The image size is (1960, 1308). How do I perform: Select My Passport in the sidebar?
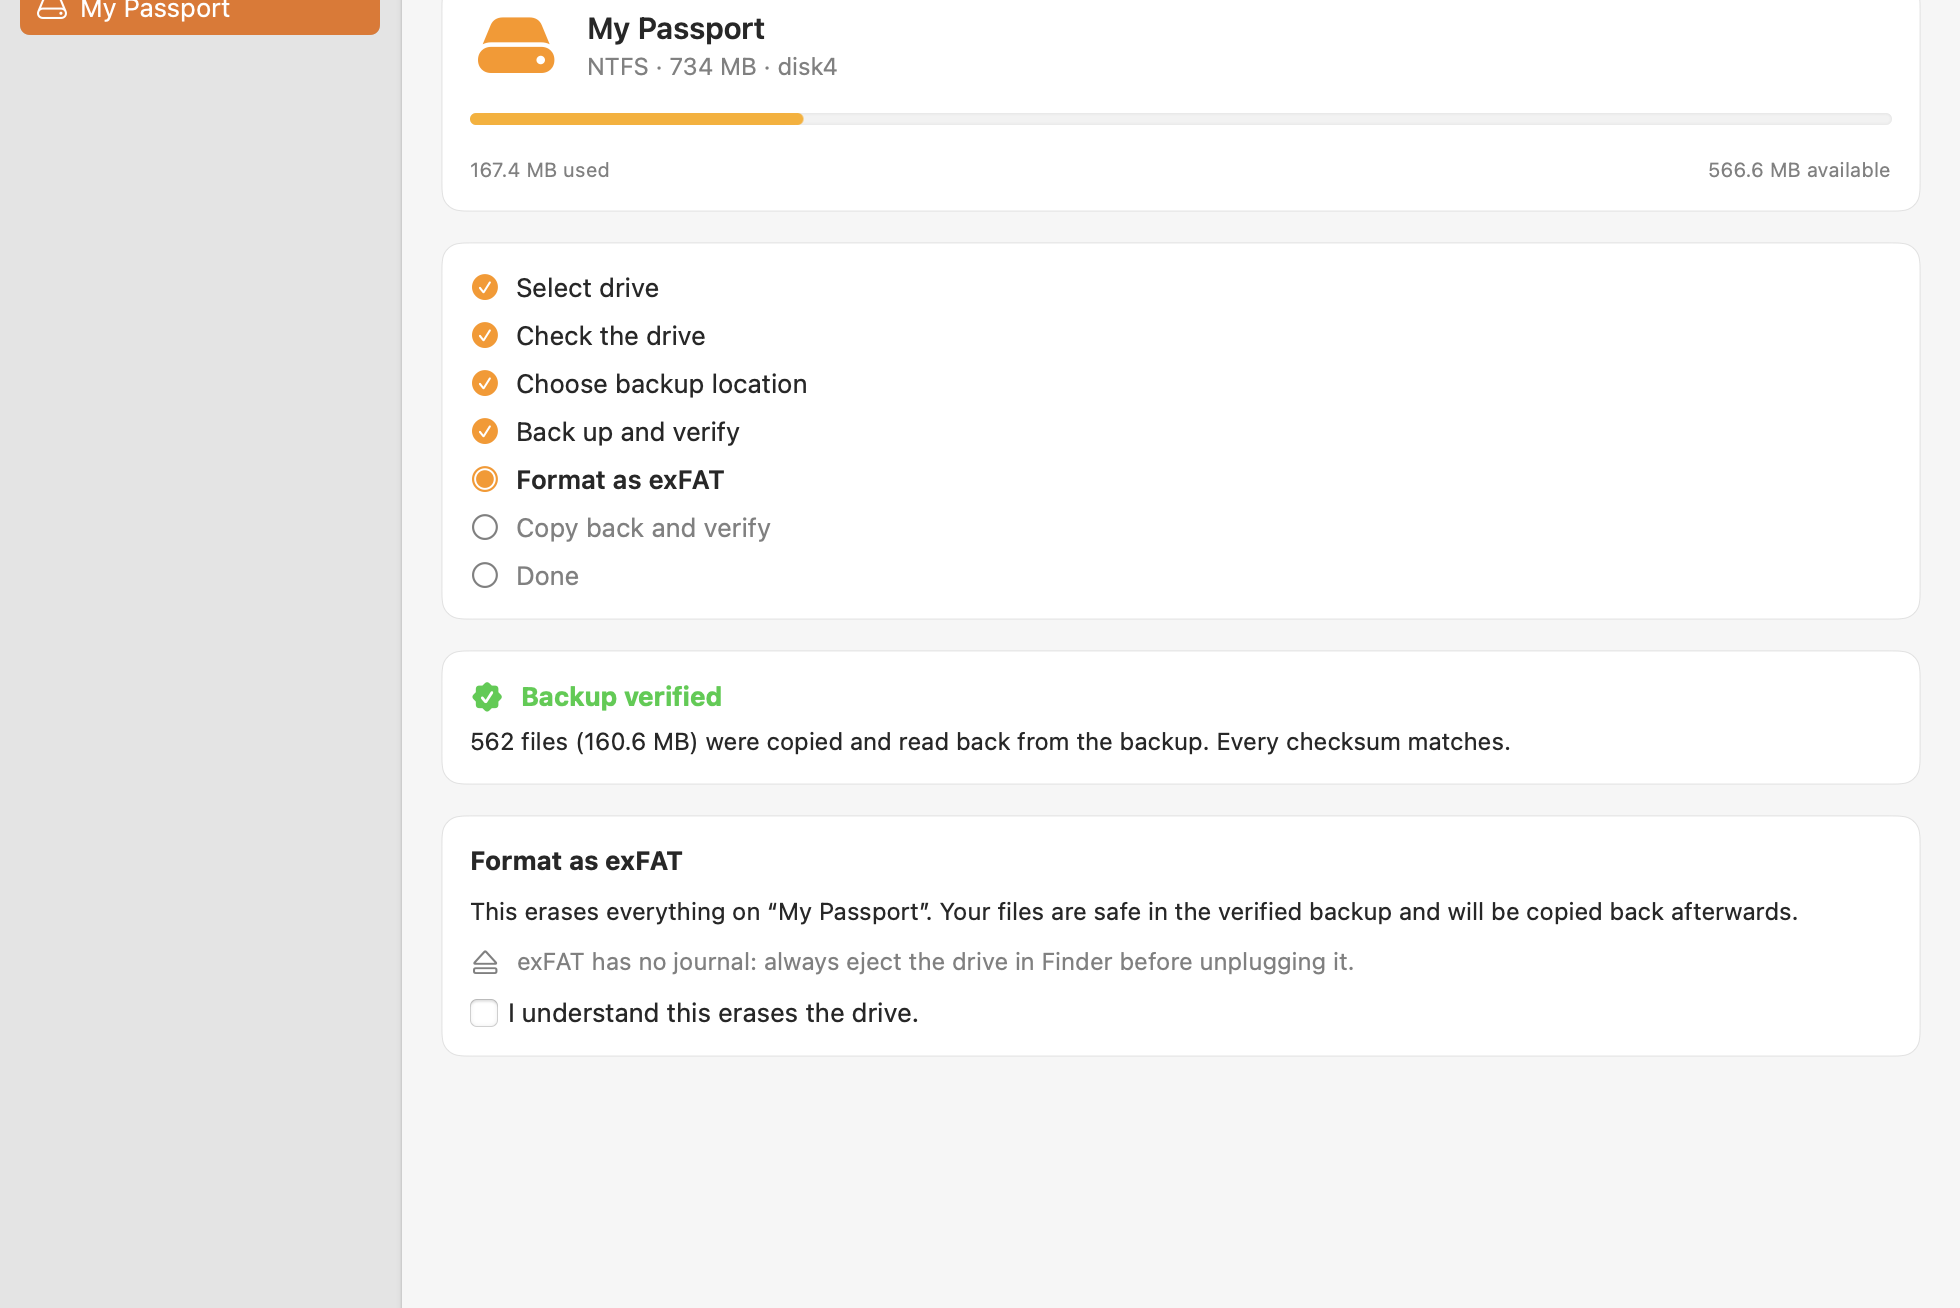point(200,12)
